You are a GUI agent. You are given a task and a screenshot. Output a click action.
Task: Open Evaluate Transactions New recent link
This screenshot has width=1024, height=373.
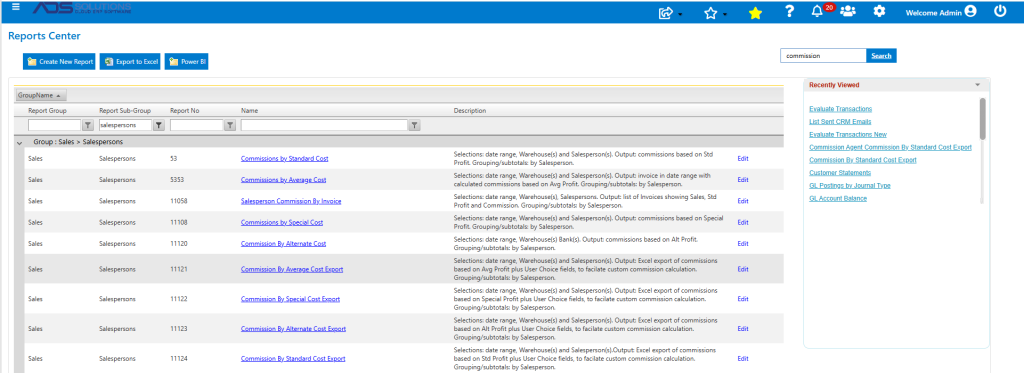tap(848, 135)
